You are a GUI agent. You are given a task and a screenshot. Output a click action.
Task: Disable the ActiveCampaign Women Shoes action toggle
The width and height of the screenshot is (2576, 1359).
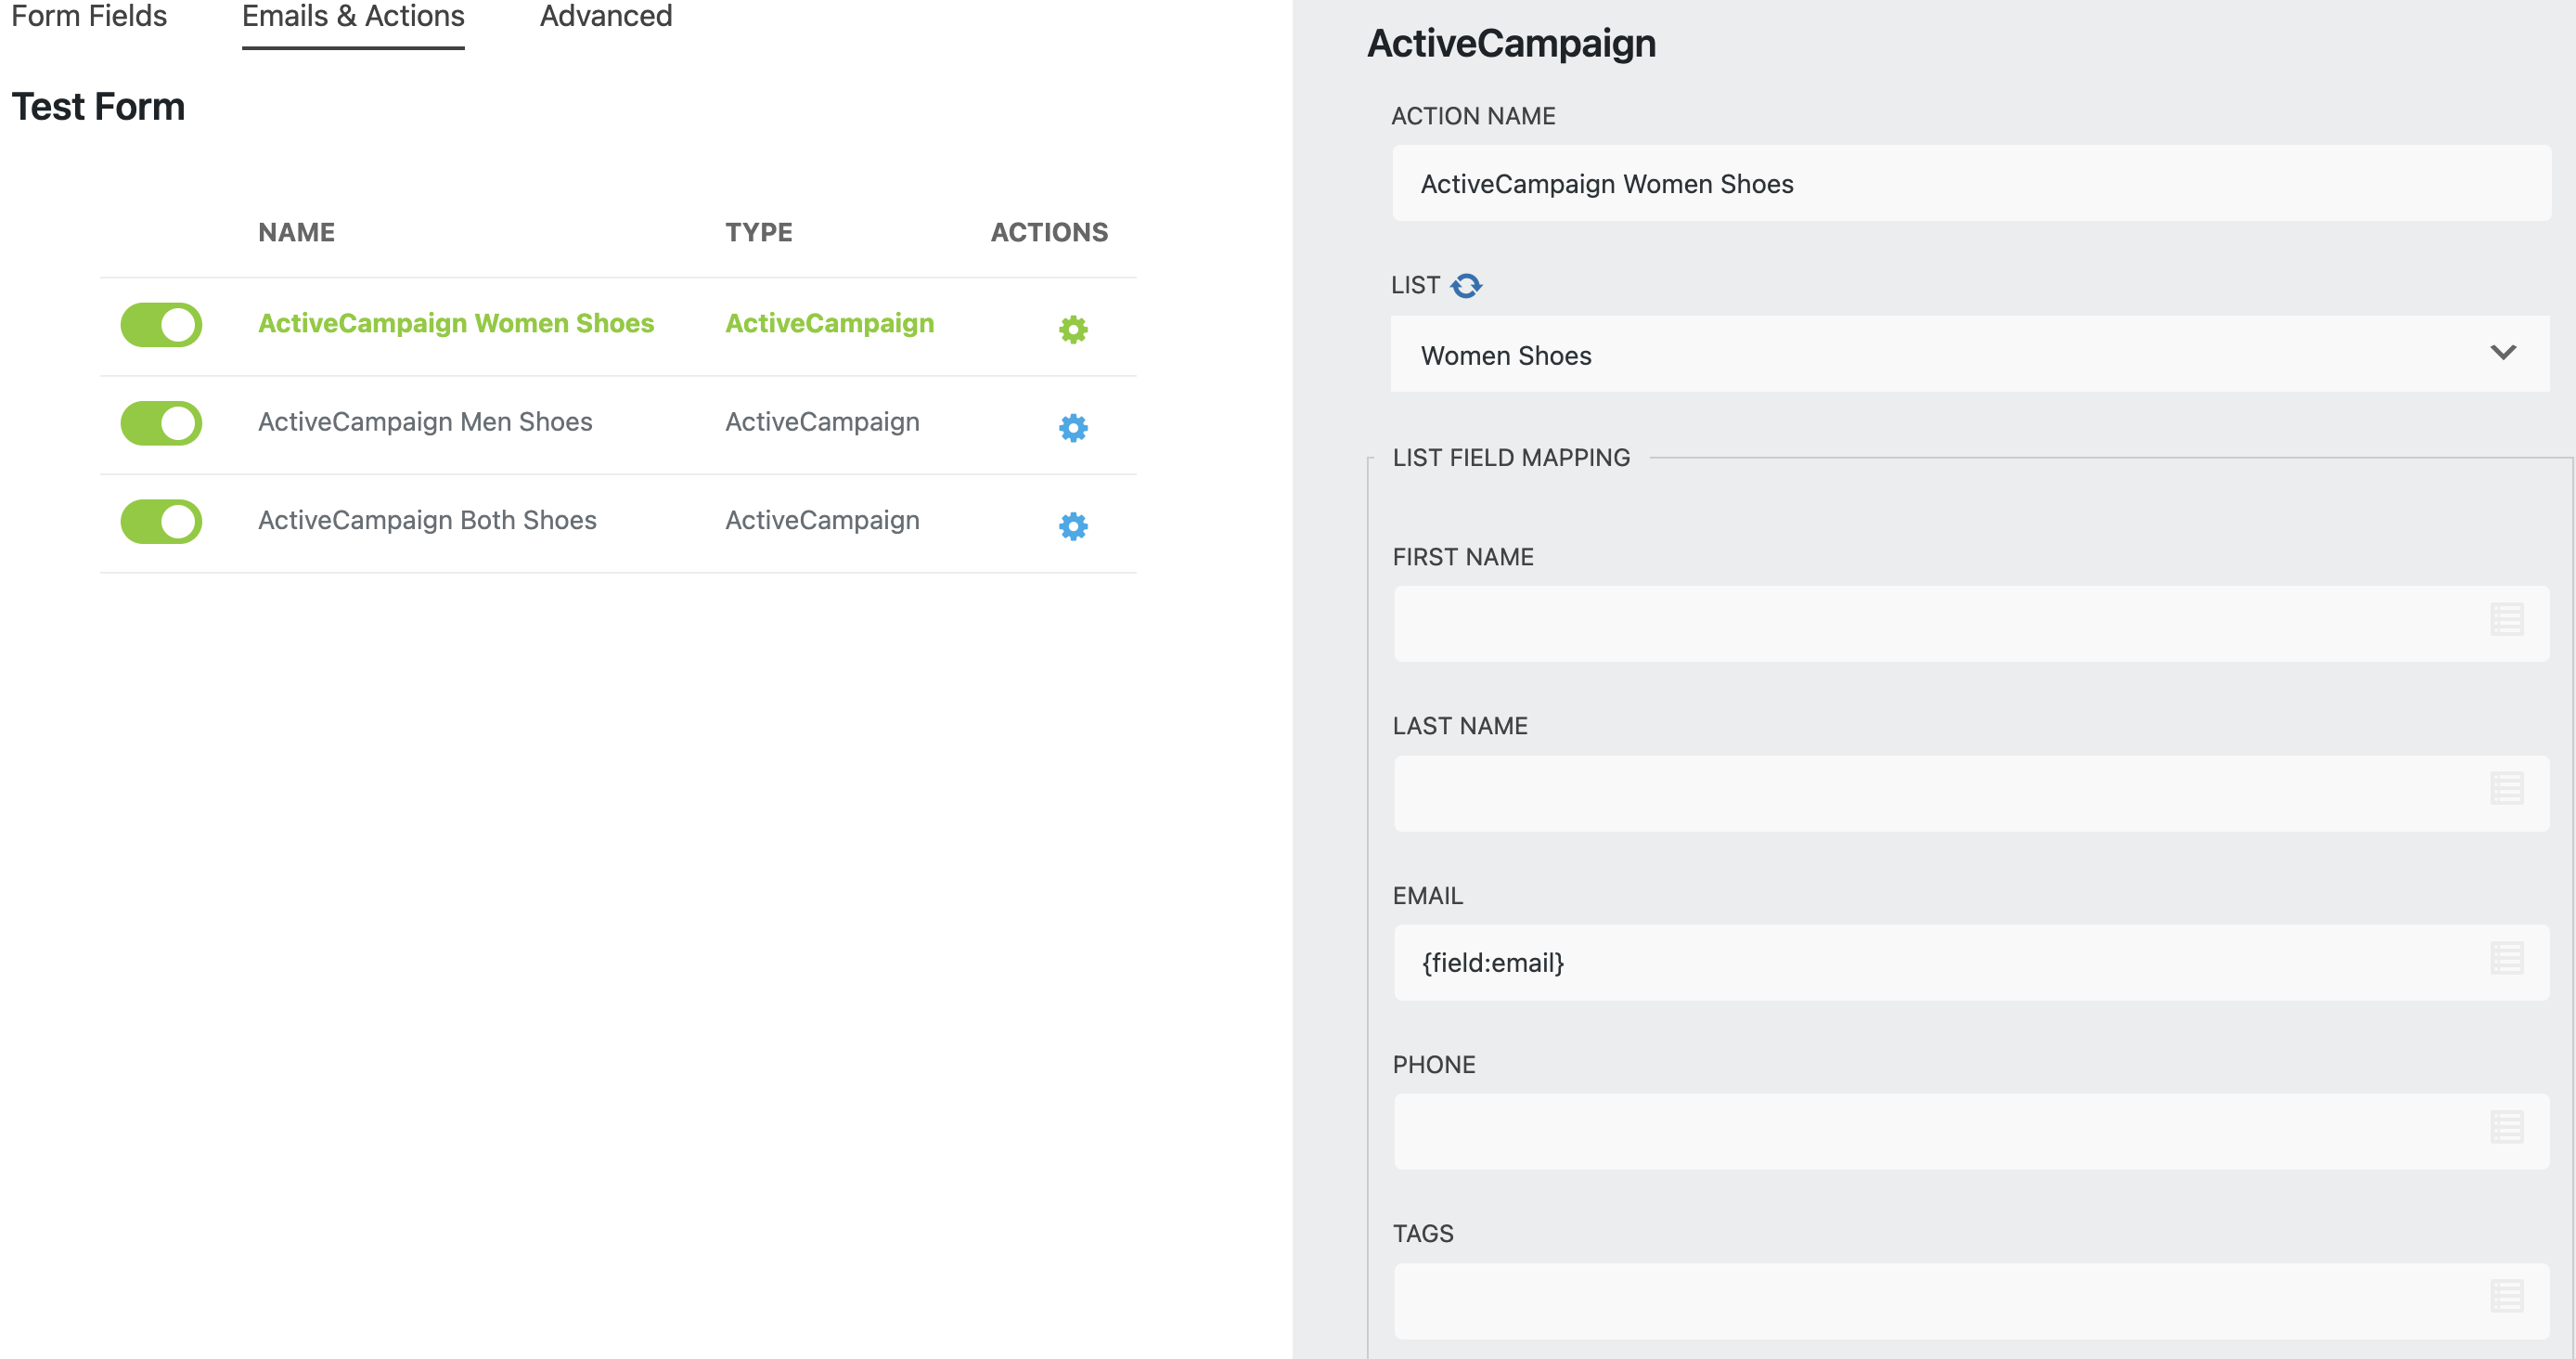161,325
